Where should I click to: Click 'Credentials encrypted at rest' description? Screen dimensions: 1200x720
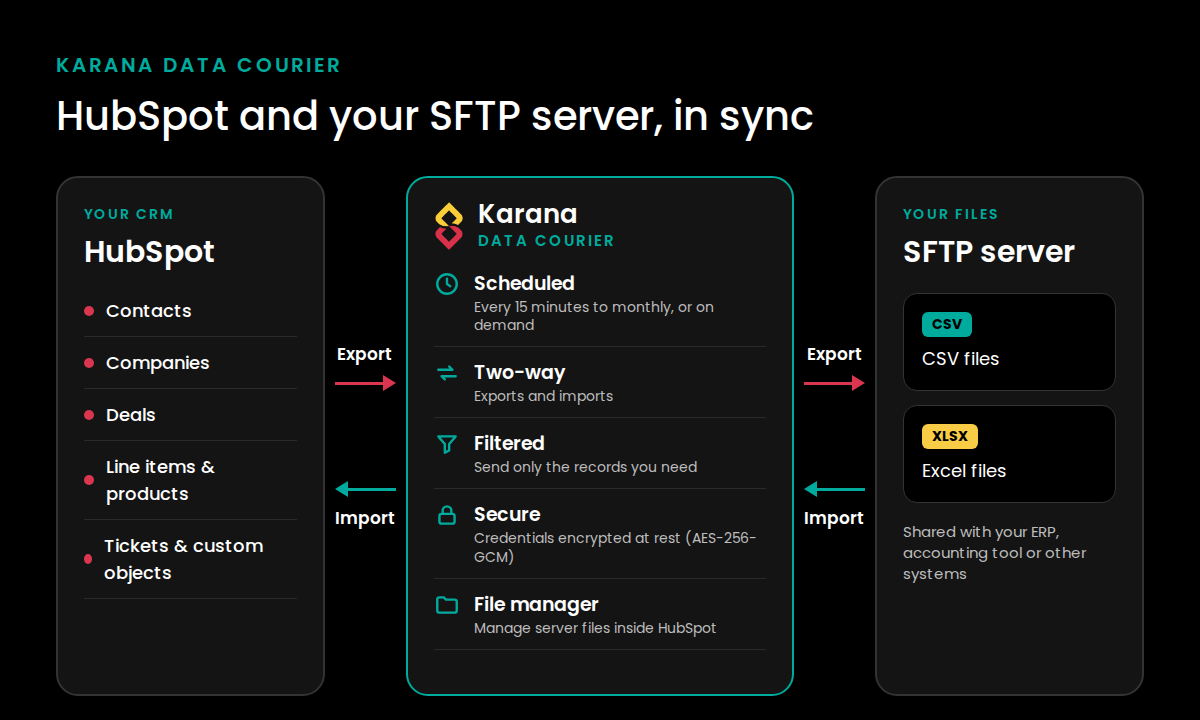pyautogui.click(x=615, y=547)
